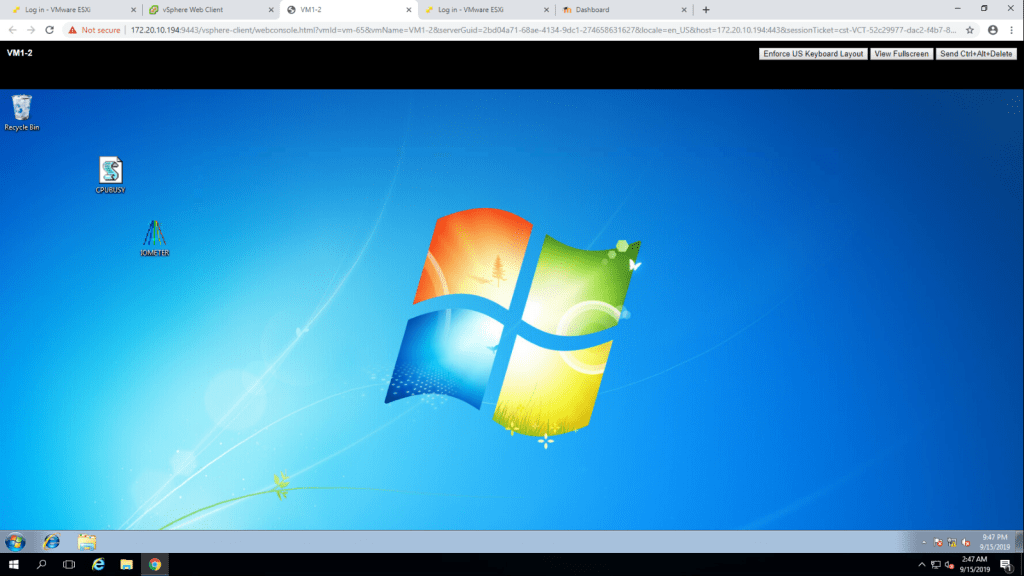The width and height of the screenshot is (1024, 576).
Task: Open the Chrome three-dot menu
Action: click(x=1011, y=30)
